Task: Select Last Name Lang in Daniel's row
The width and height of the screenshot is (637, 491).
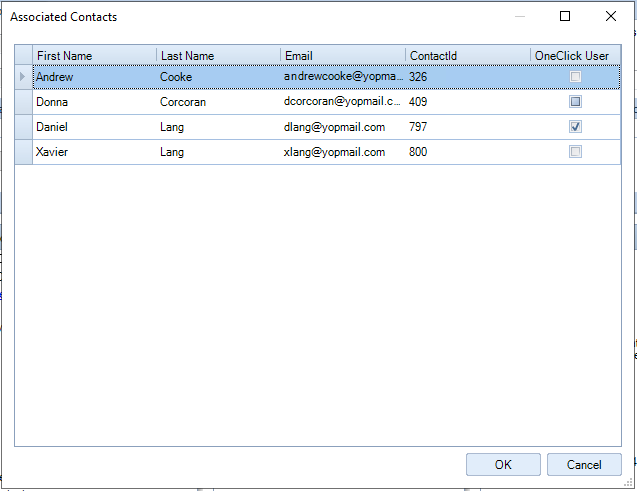Action: coord(219,127)
